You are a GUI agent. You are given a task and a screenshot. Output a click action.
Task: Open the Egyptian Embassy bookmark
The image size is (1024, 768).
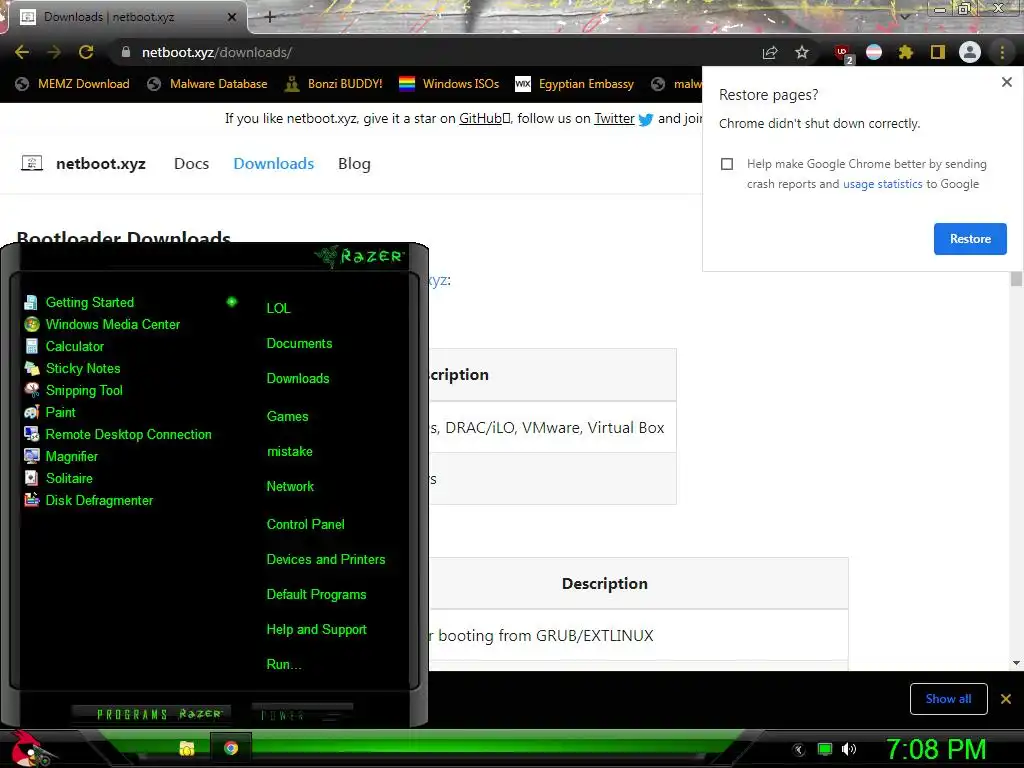click(x=575, y=84)
